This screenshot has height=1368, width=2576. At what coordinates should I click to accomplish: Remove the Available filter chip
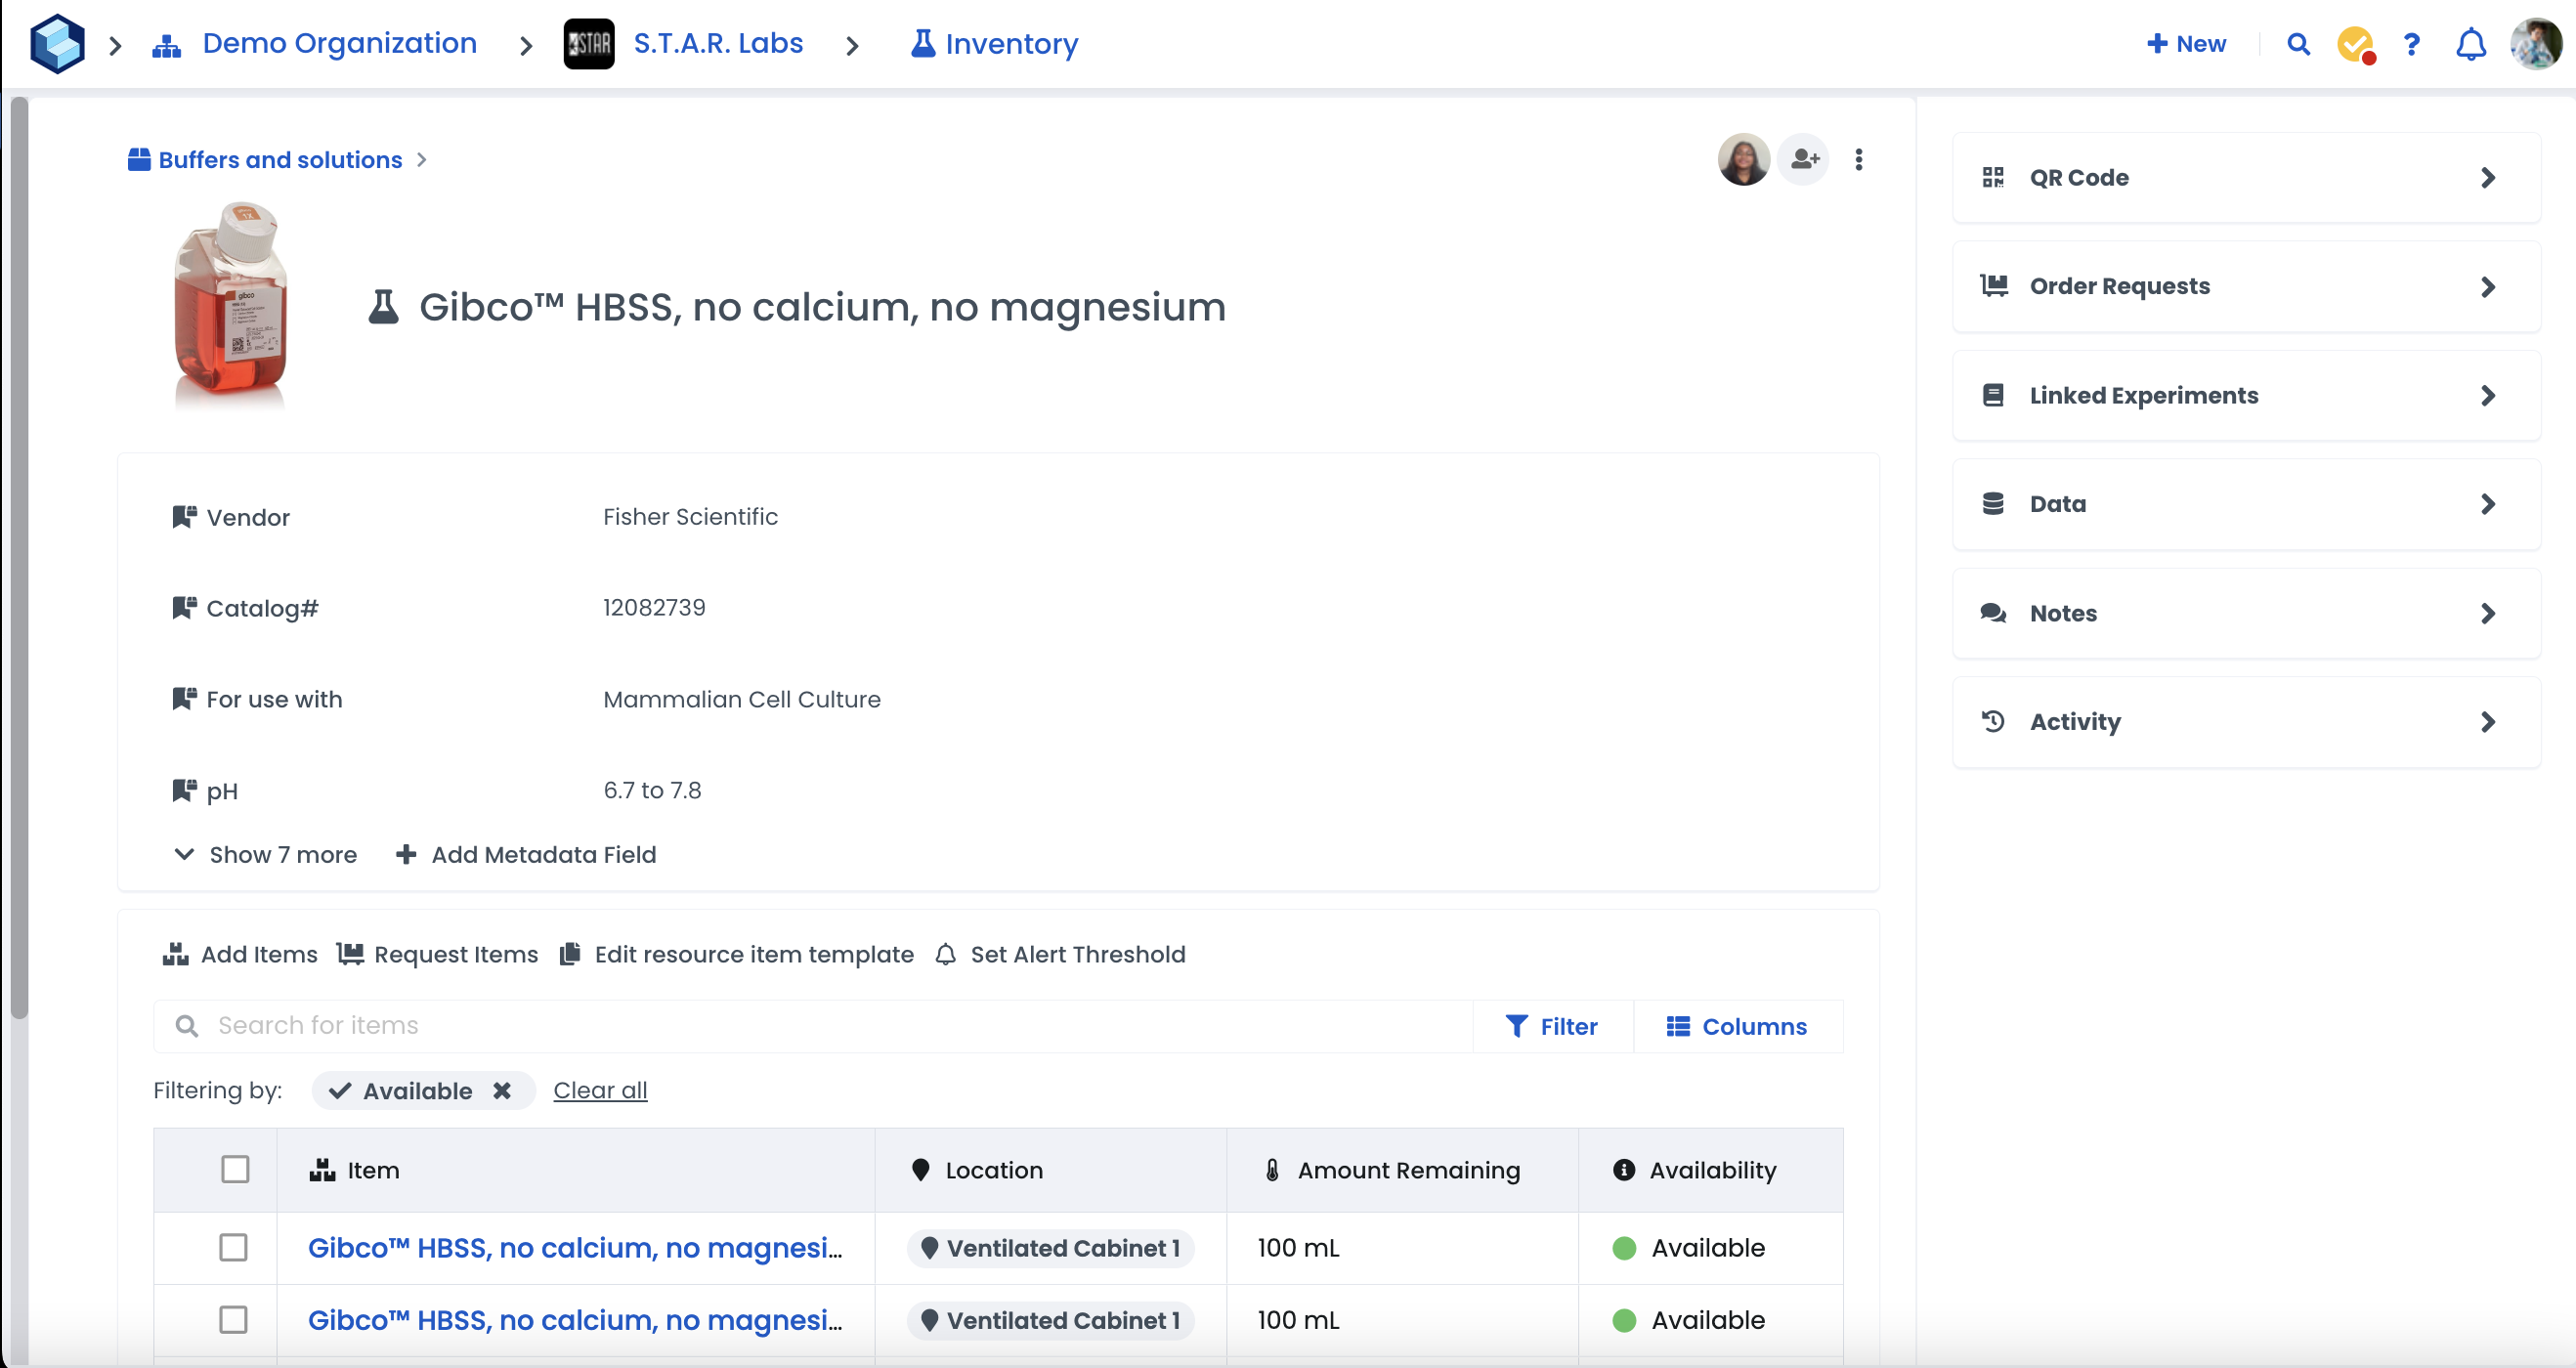(x=502, y=1090)
